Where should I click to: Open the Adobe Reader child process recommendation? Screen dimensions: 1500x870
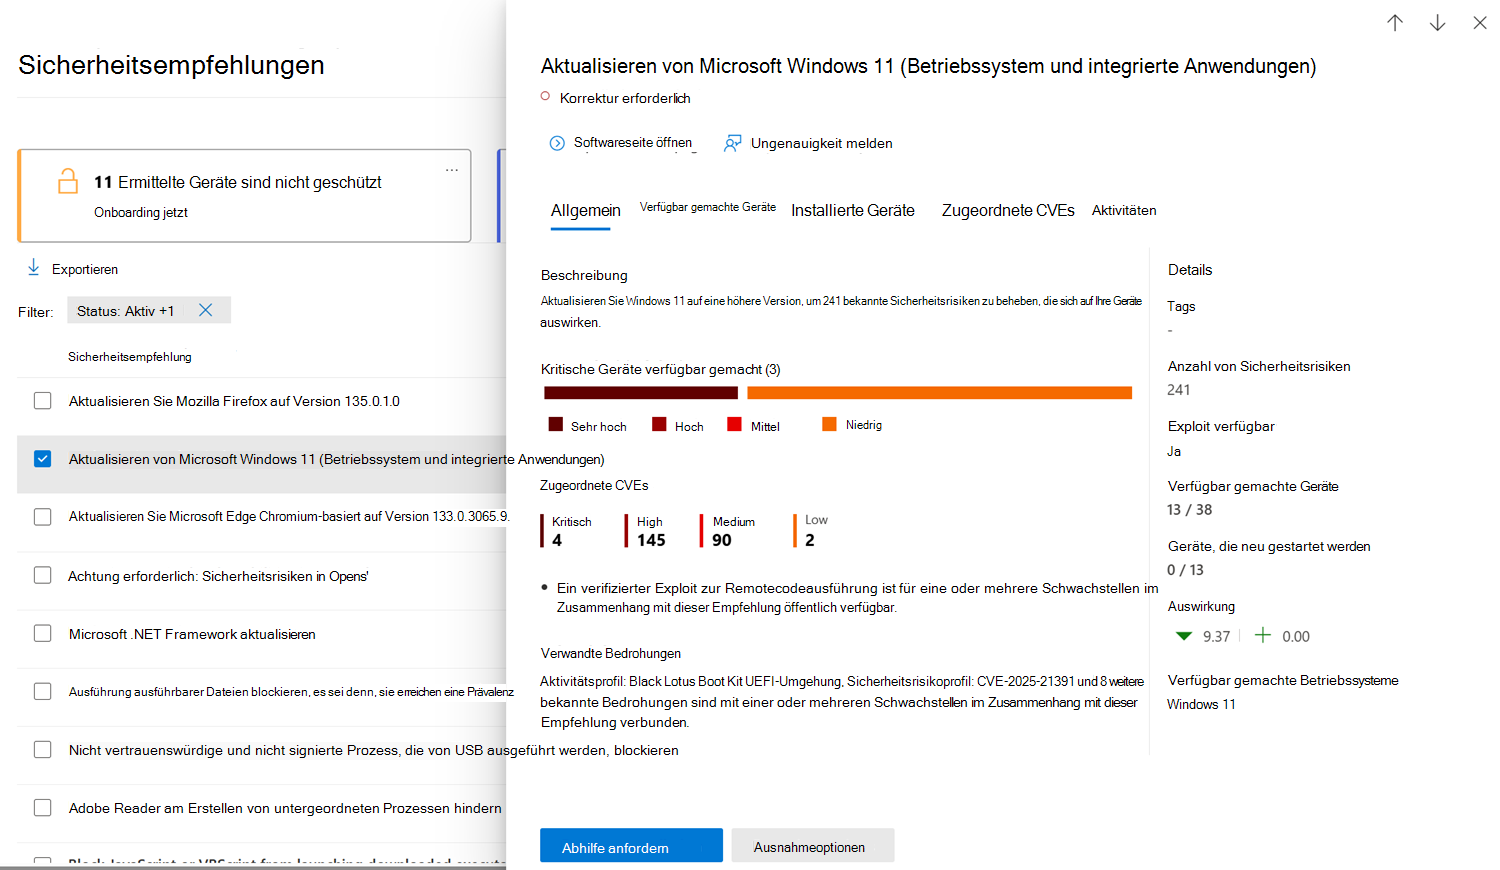(x=285, y=808)
